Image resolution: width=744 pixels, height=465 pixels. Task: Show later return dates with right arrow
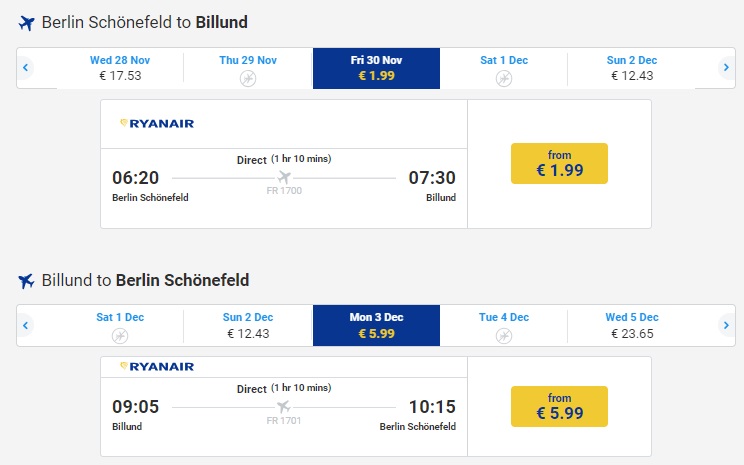click(726, 325)
